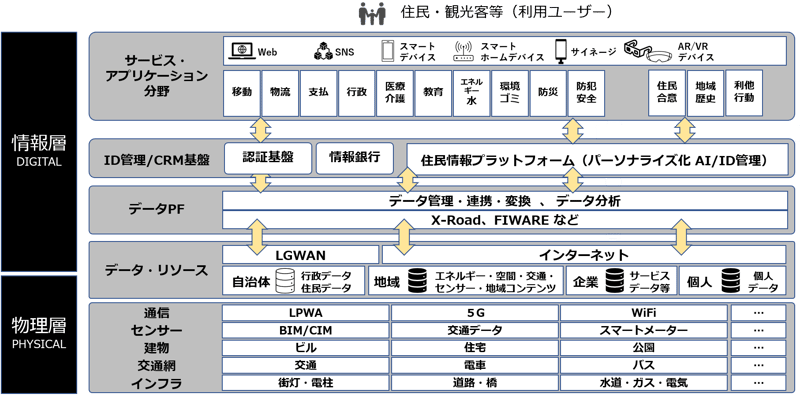Click the 水道・ガス・電気 cell
800x401 pixels.
[643, 383]
